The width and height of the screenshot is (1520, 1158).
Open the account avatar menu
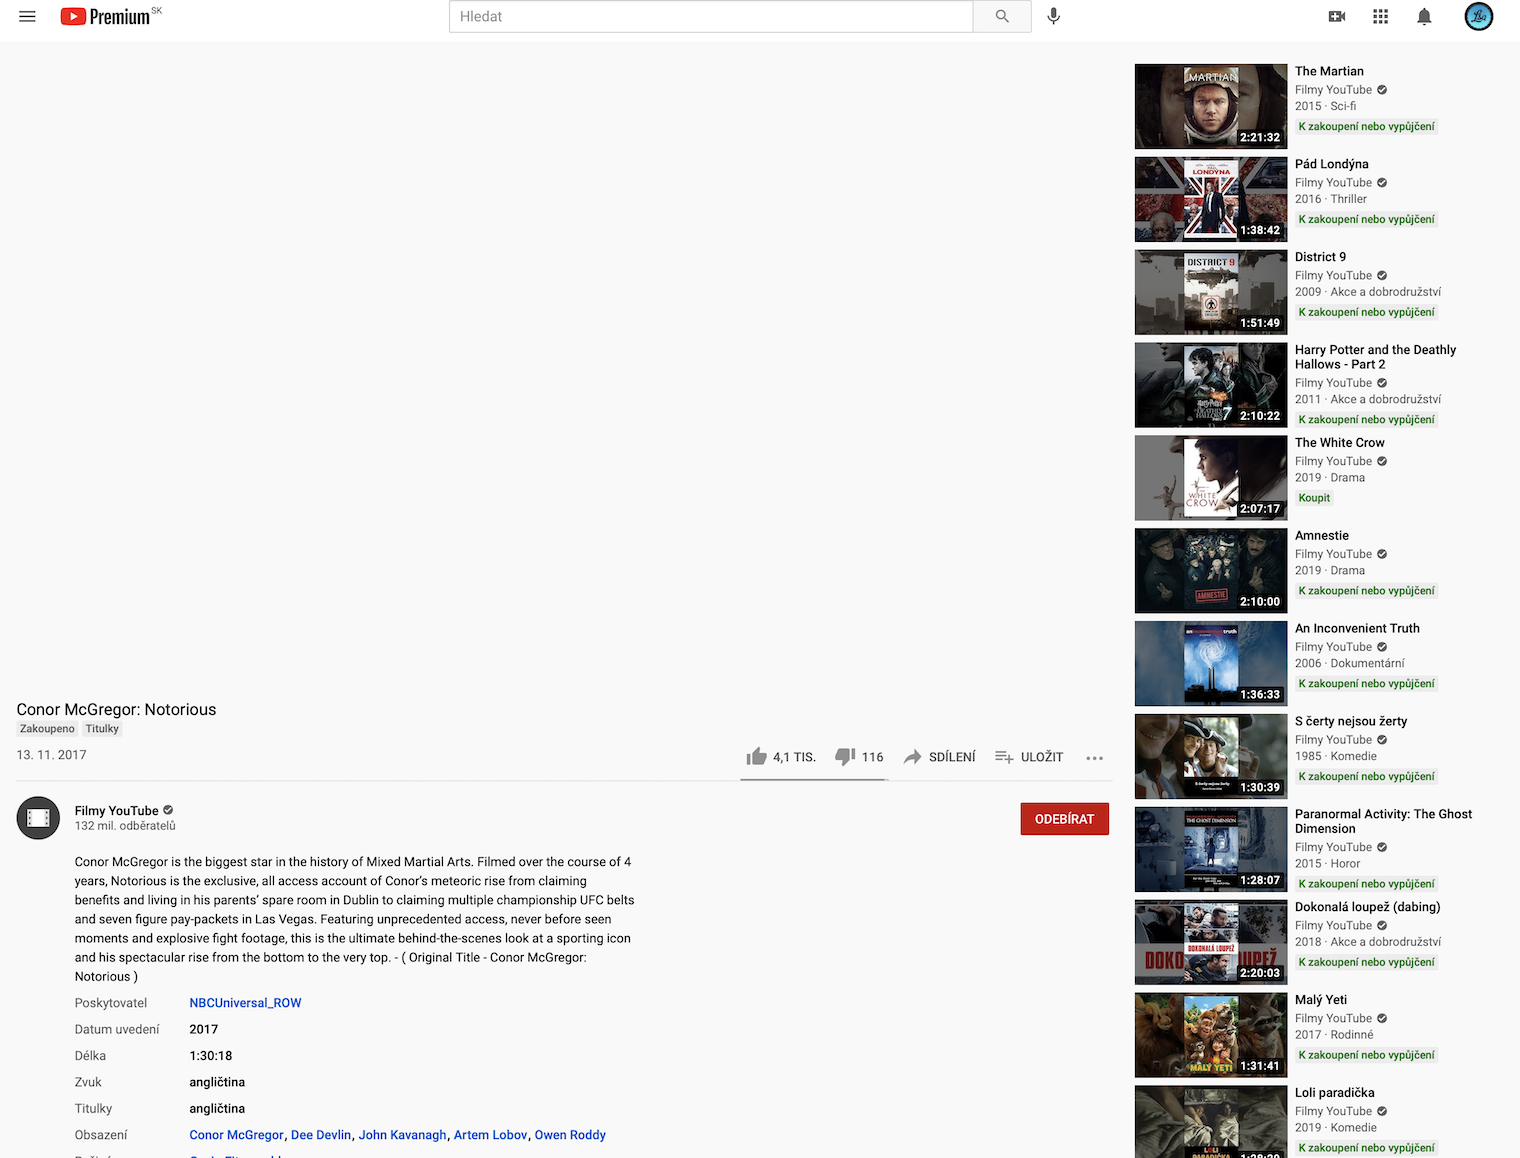(x=1479, y=16)
